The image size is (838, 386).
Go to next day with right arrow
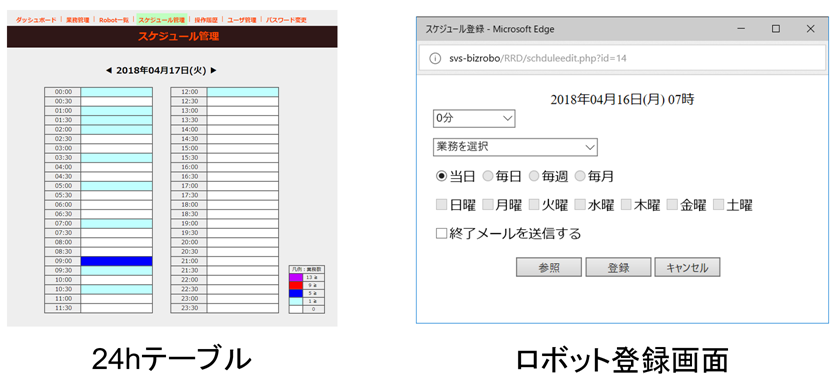[x=214, y=71]
